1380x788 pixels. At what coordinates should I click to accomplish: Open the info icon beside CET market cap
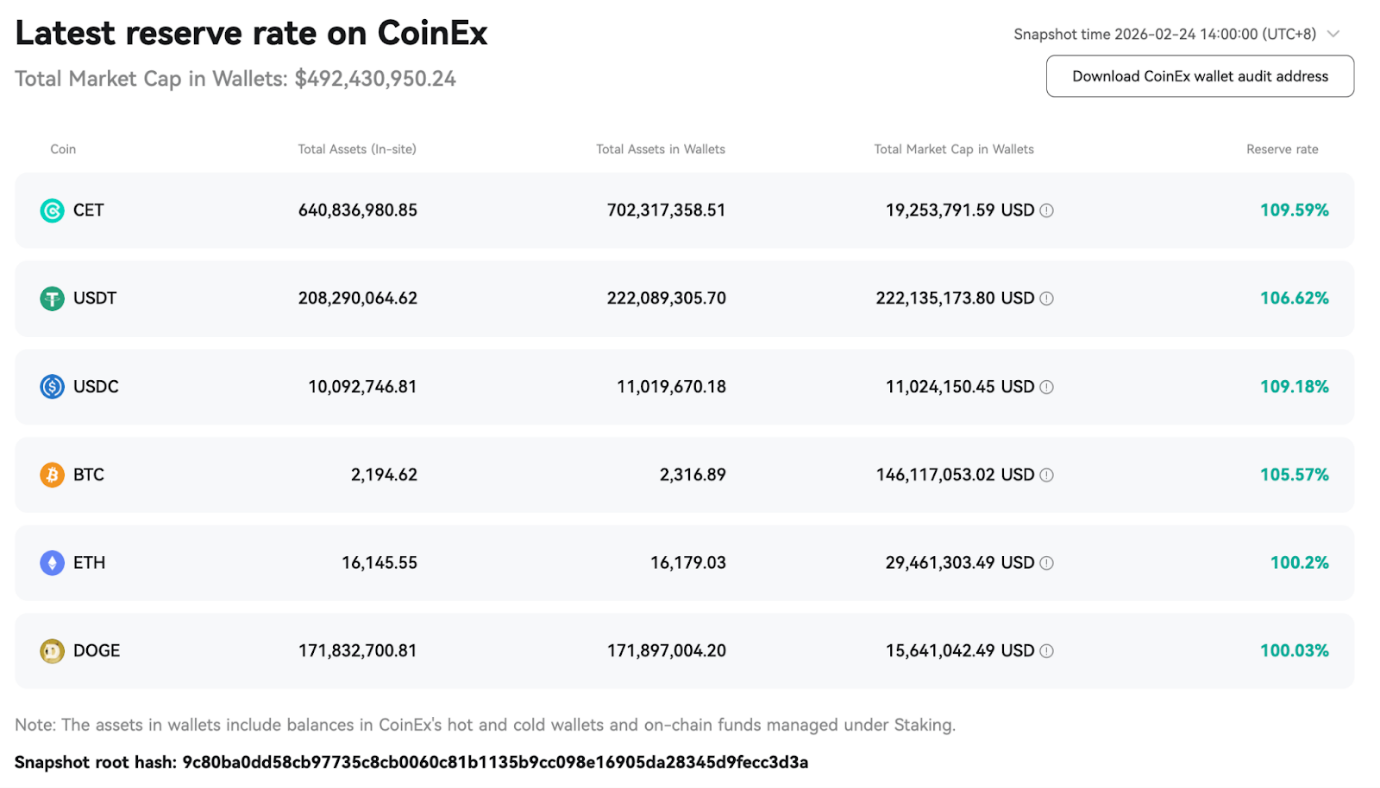click(1046, 210)
